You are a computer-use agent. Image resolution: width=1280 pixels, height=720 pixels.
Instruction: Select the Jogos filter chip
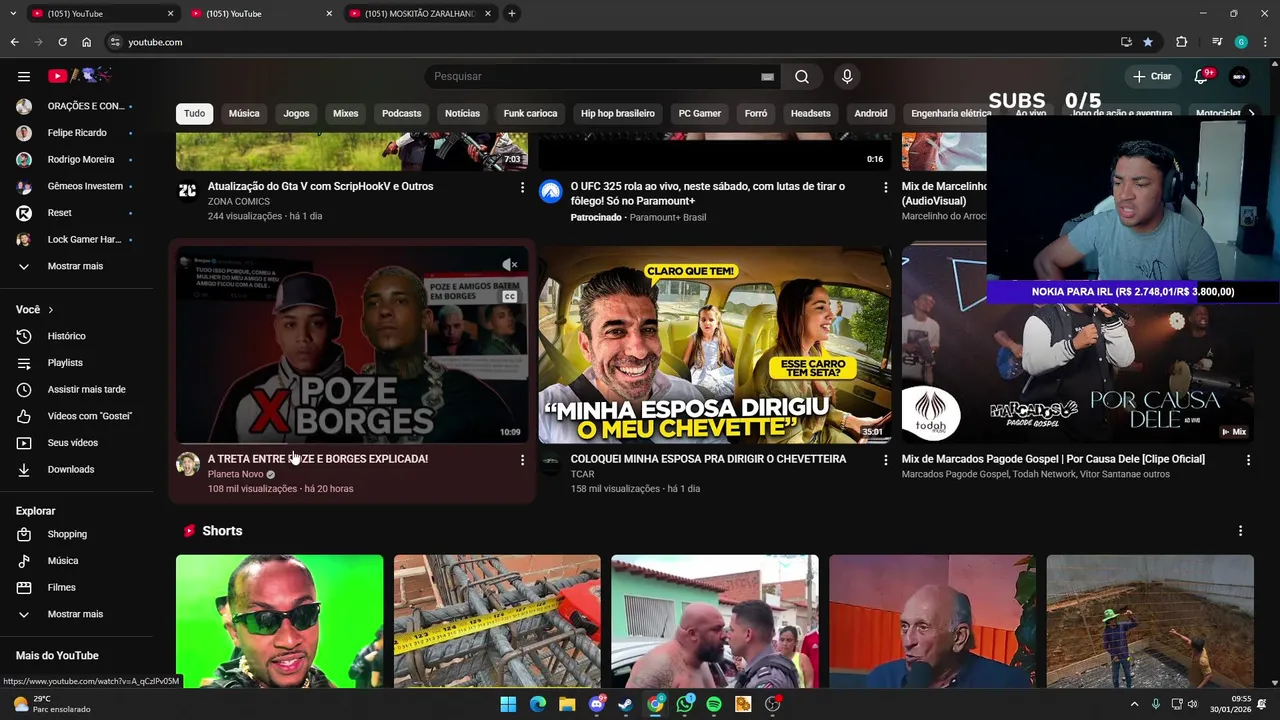click(296, 113)
